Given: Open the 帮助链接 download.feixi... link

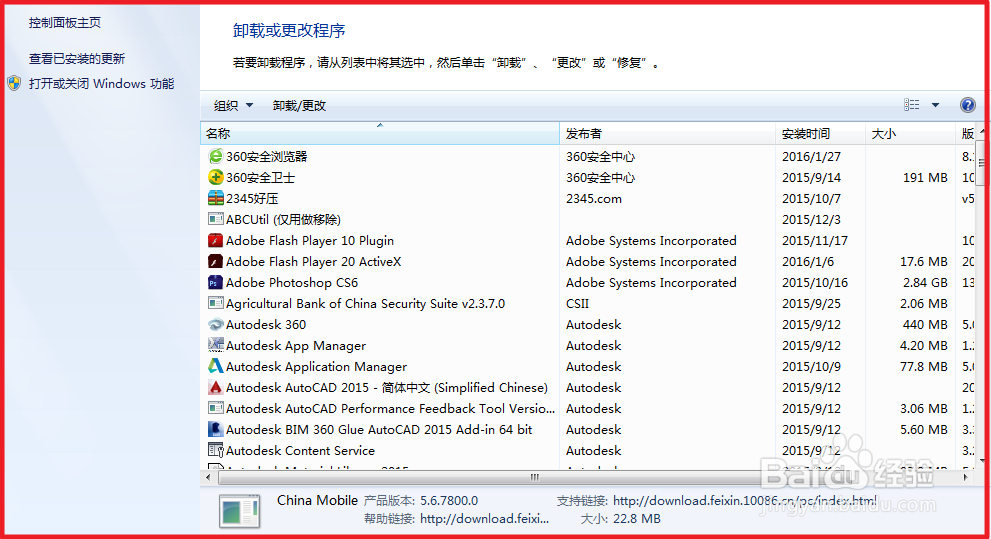Looking at the screenshot, I should pos(484,519).
